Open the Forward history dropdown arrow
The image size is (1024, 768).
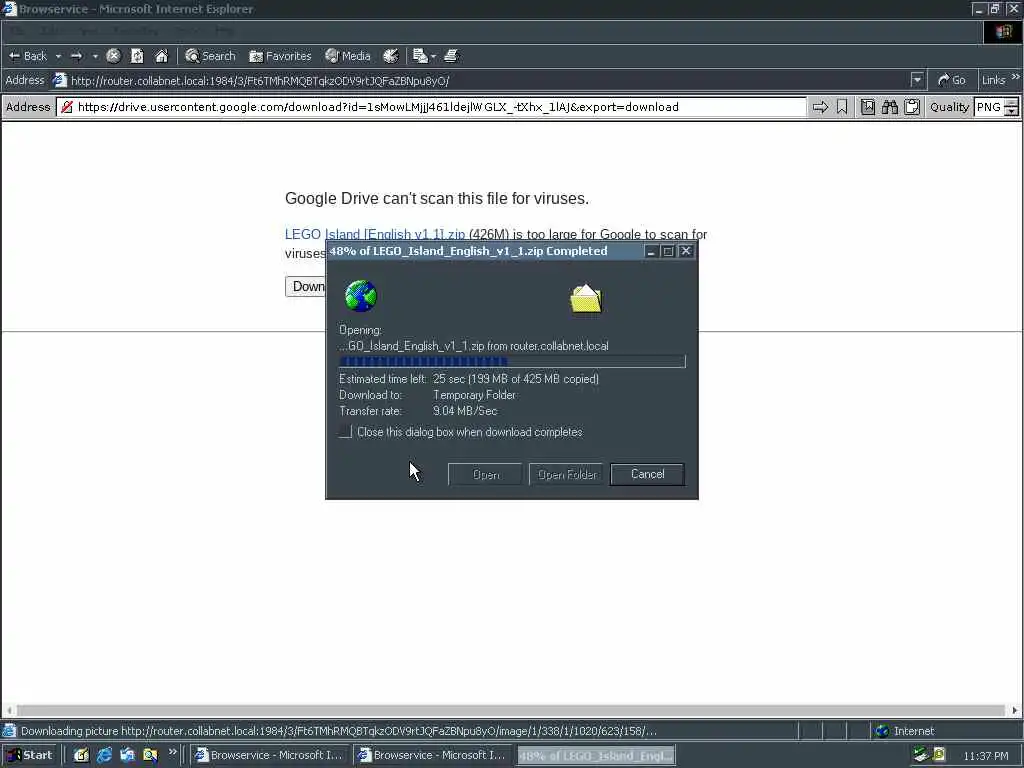(95, 56)
